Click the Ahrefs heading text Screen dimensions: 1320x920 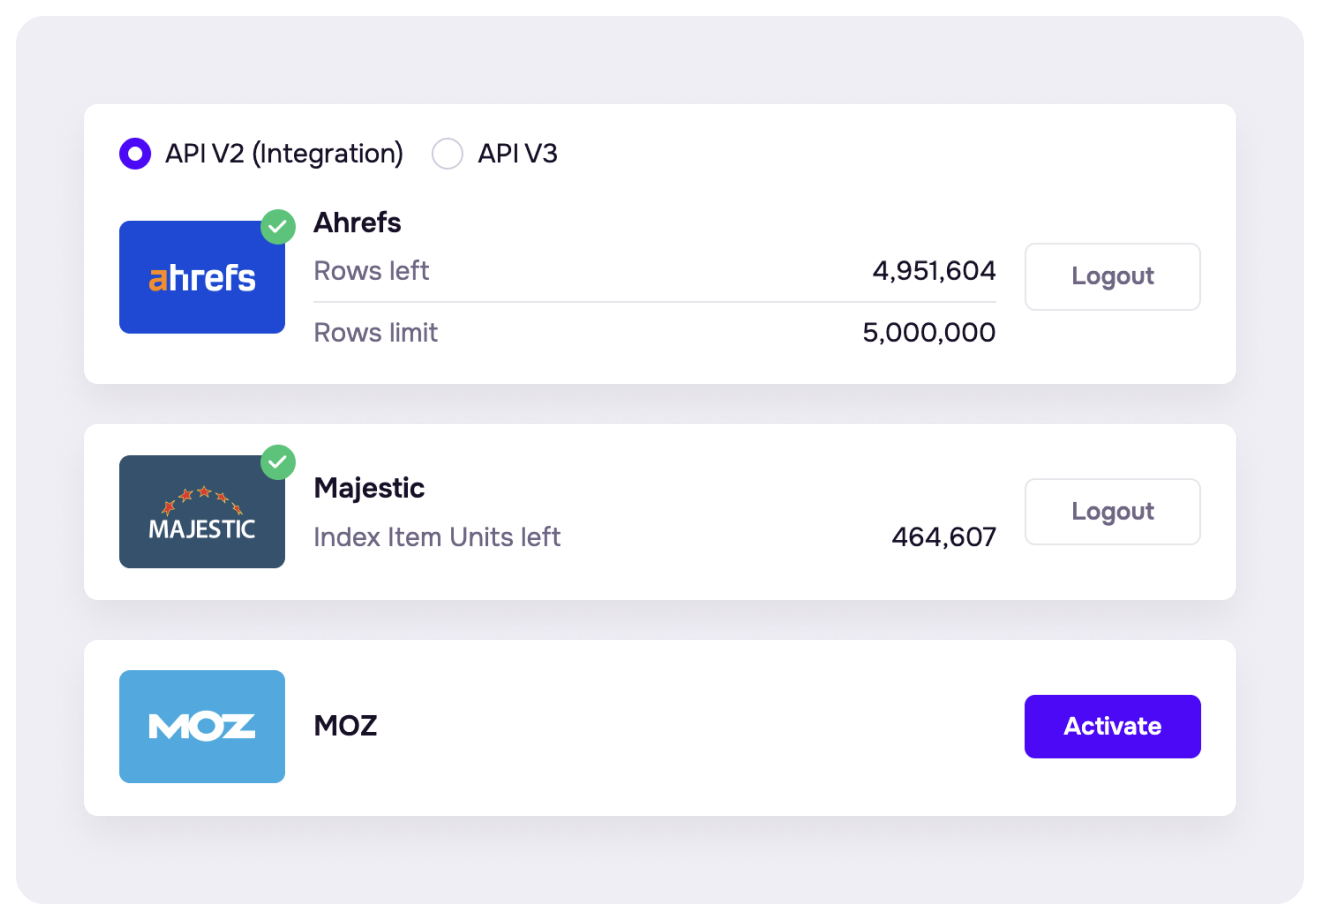(357, 222)
